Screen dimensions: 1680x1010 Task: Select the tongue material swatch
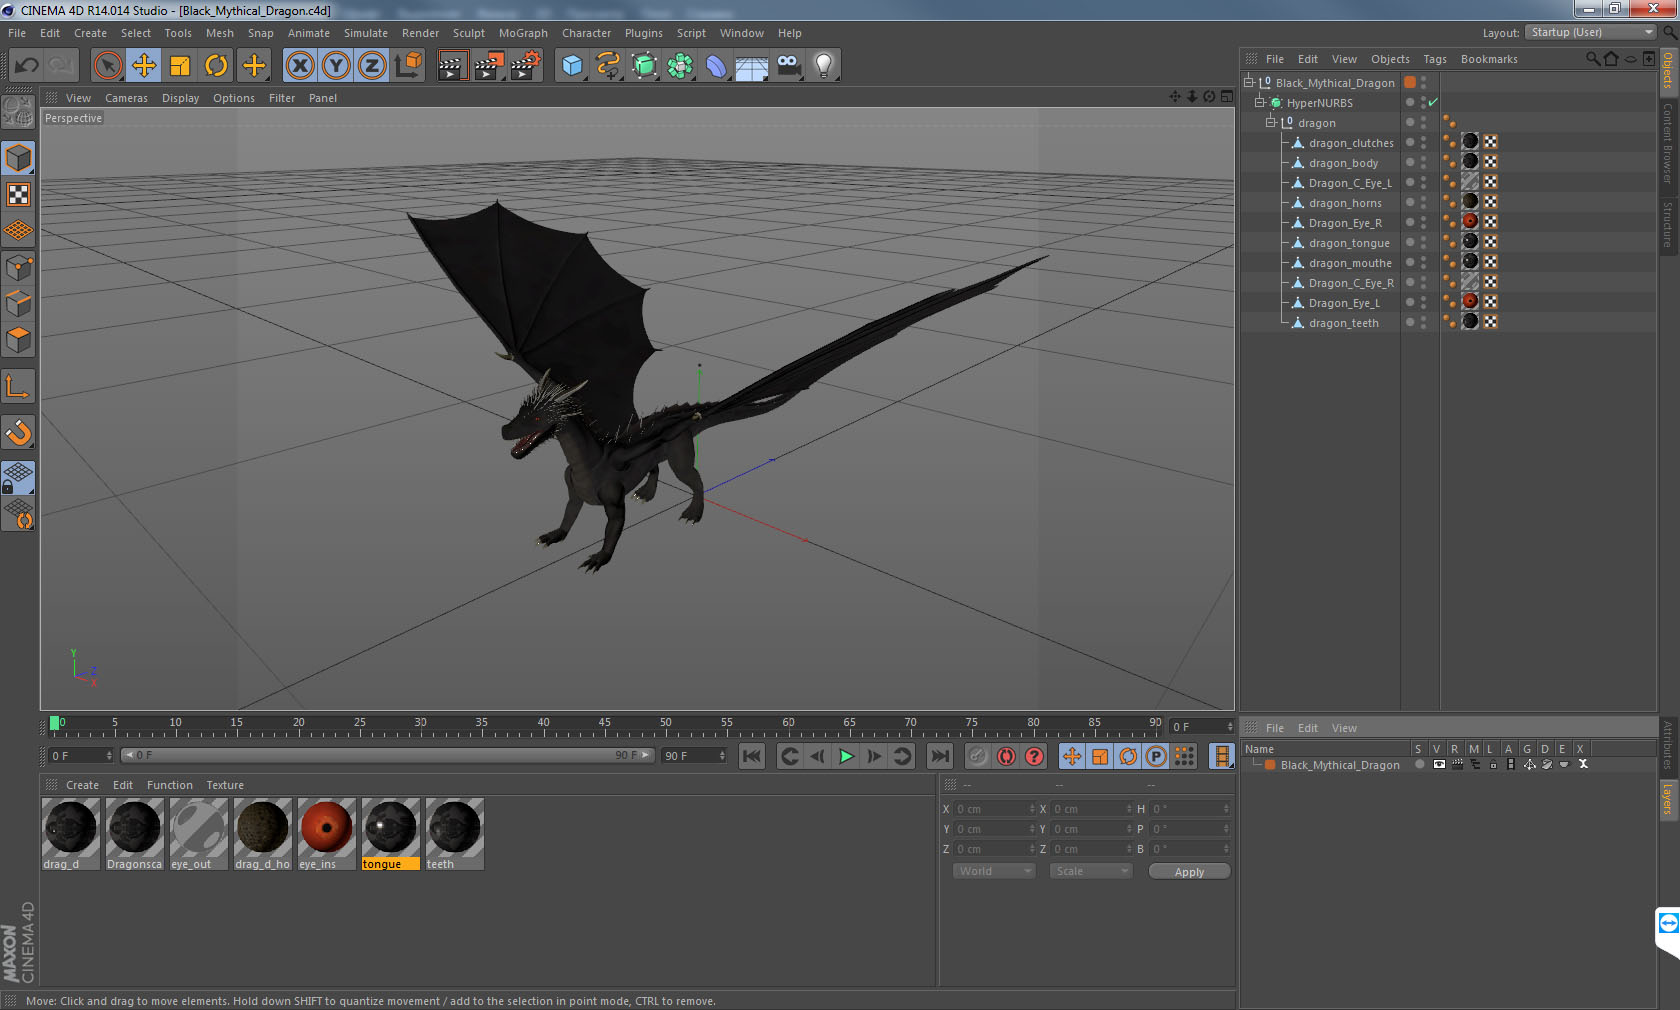pyautogui.click(x=390, y=833)
